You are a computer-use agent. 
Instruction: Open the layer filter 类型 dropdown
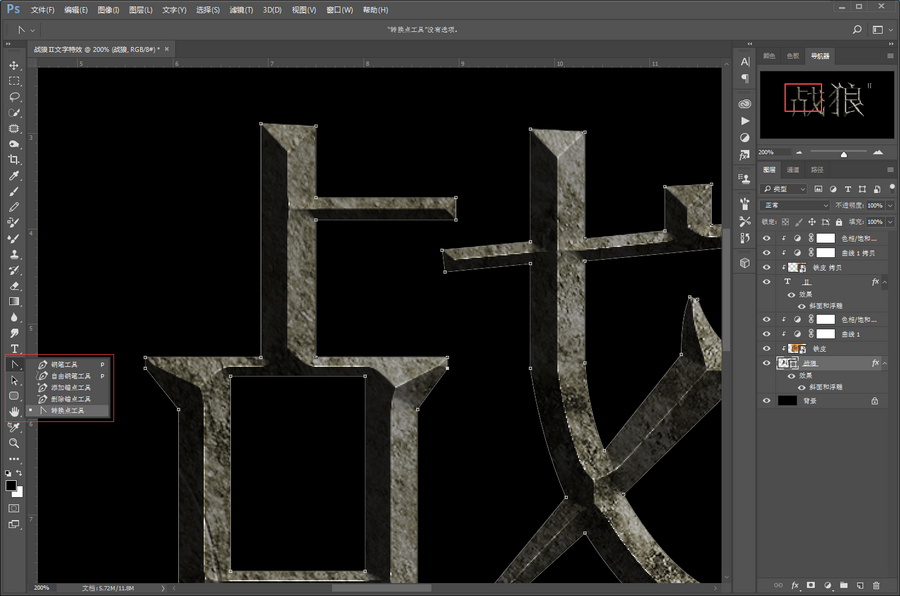pos(784,189)
